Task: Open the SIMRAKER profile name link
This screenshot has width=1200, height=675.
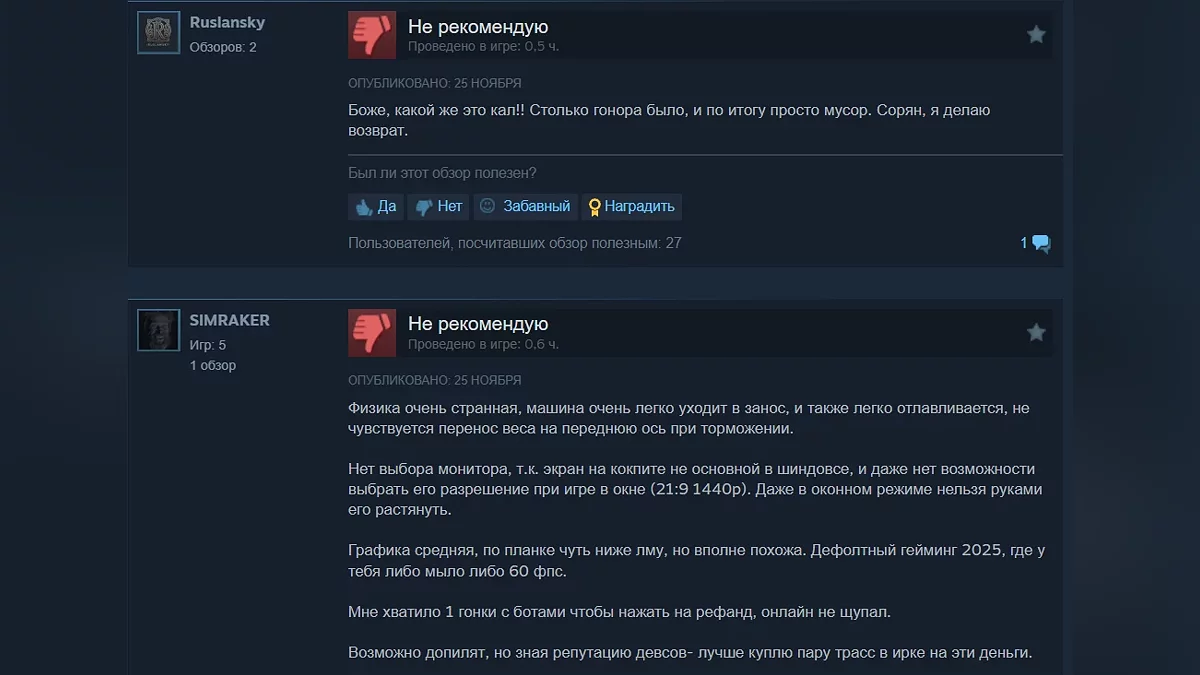Action: coord(230,320)
